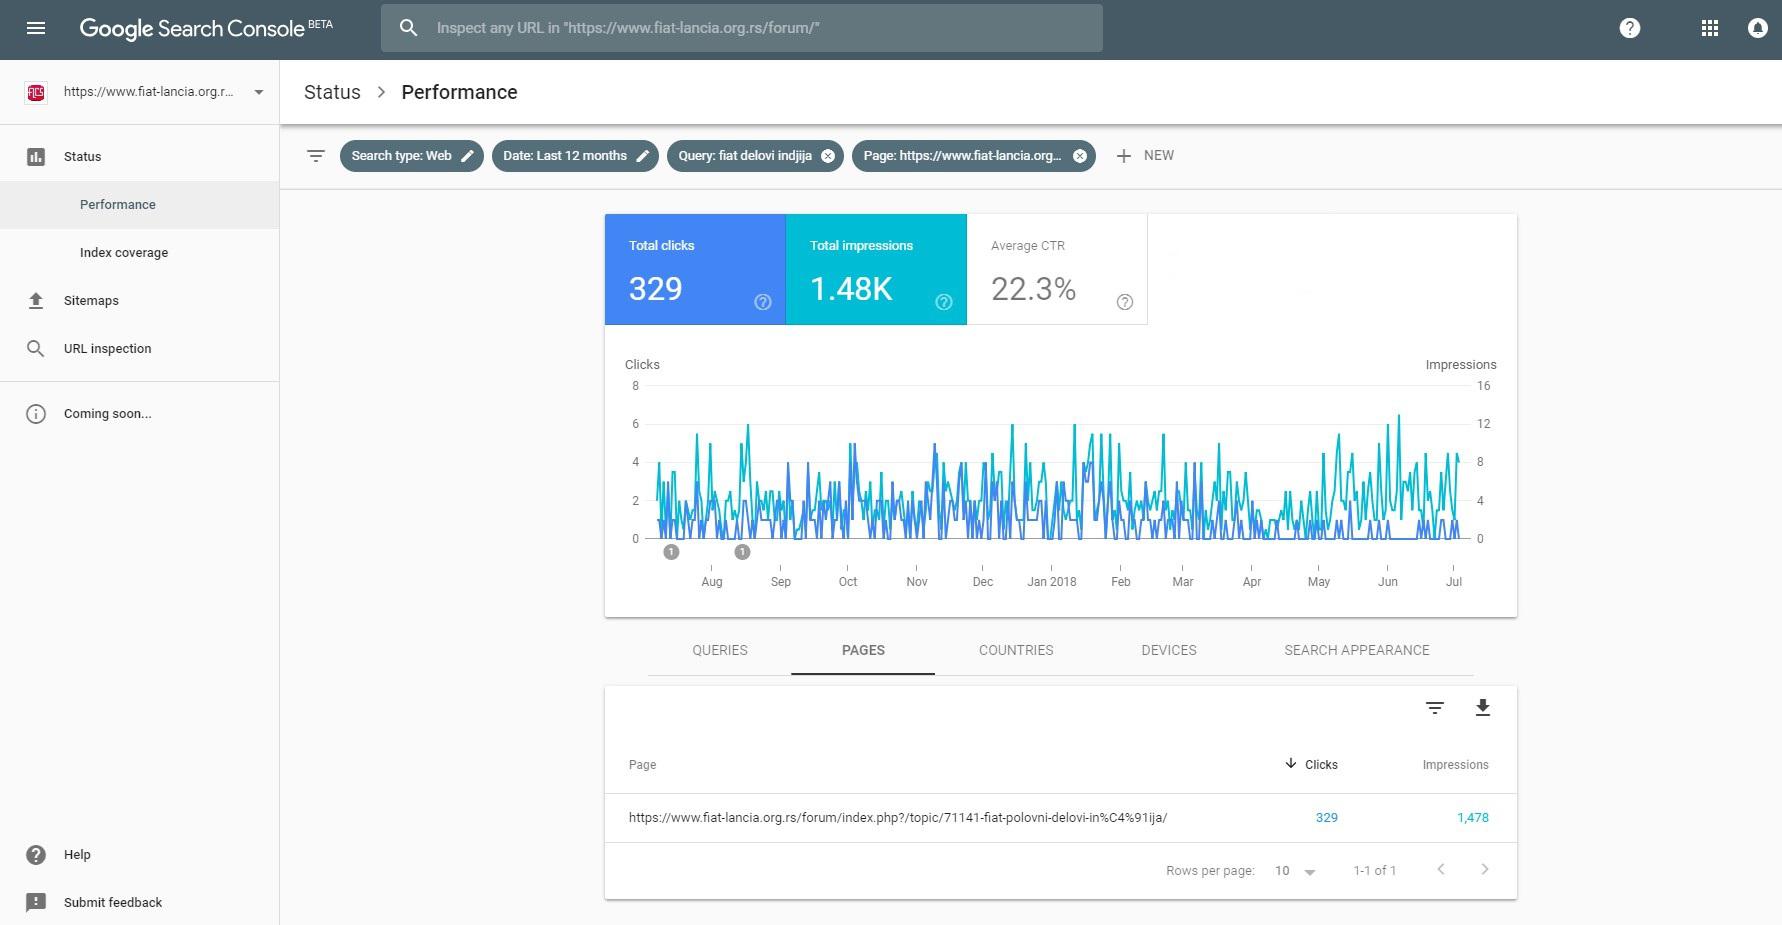
Task: Open the notifications bell
Action: click(1757, 28)
